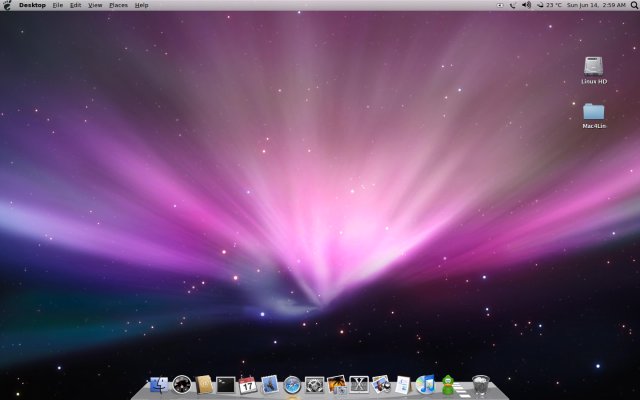Click the X11 icon in the dock
The image size is (640, 400).
(359, 384)
